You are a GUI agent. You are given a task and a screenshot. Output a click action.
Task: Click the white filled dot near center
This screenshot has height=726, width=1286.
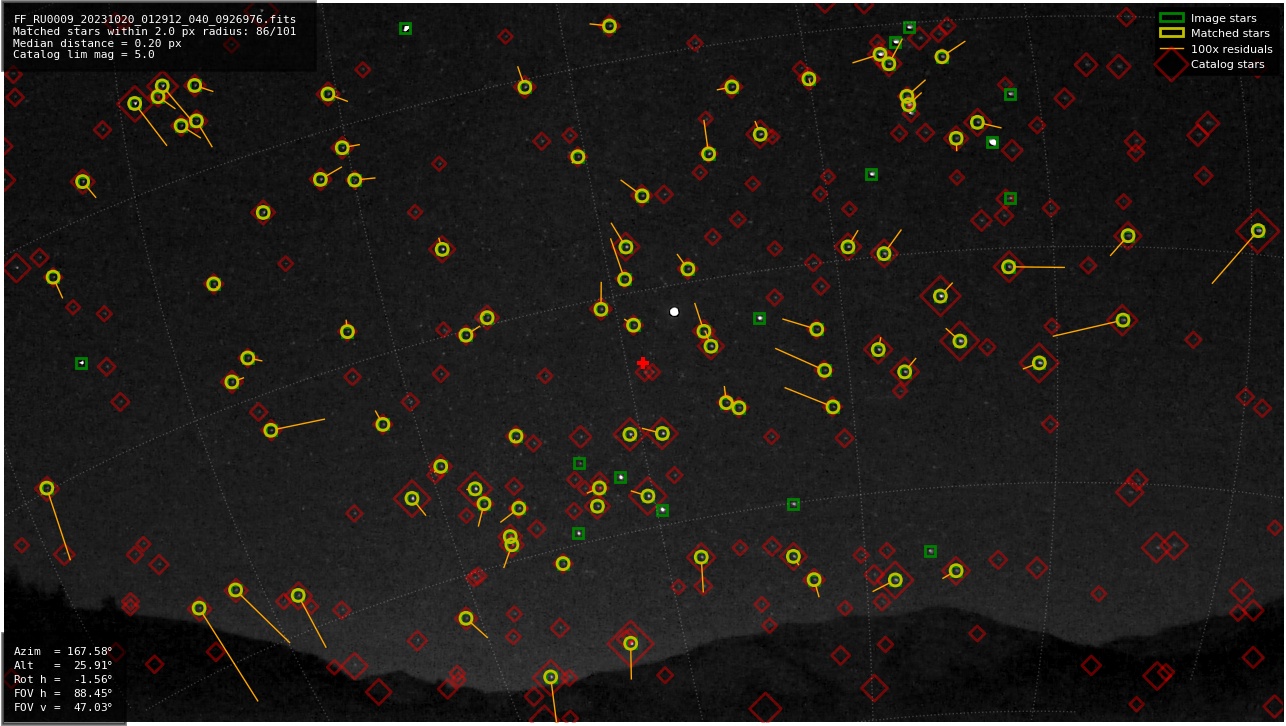click(674, 312)
